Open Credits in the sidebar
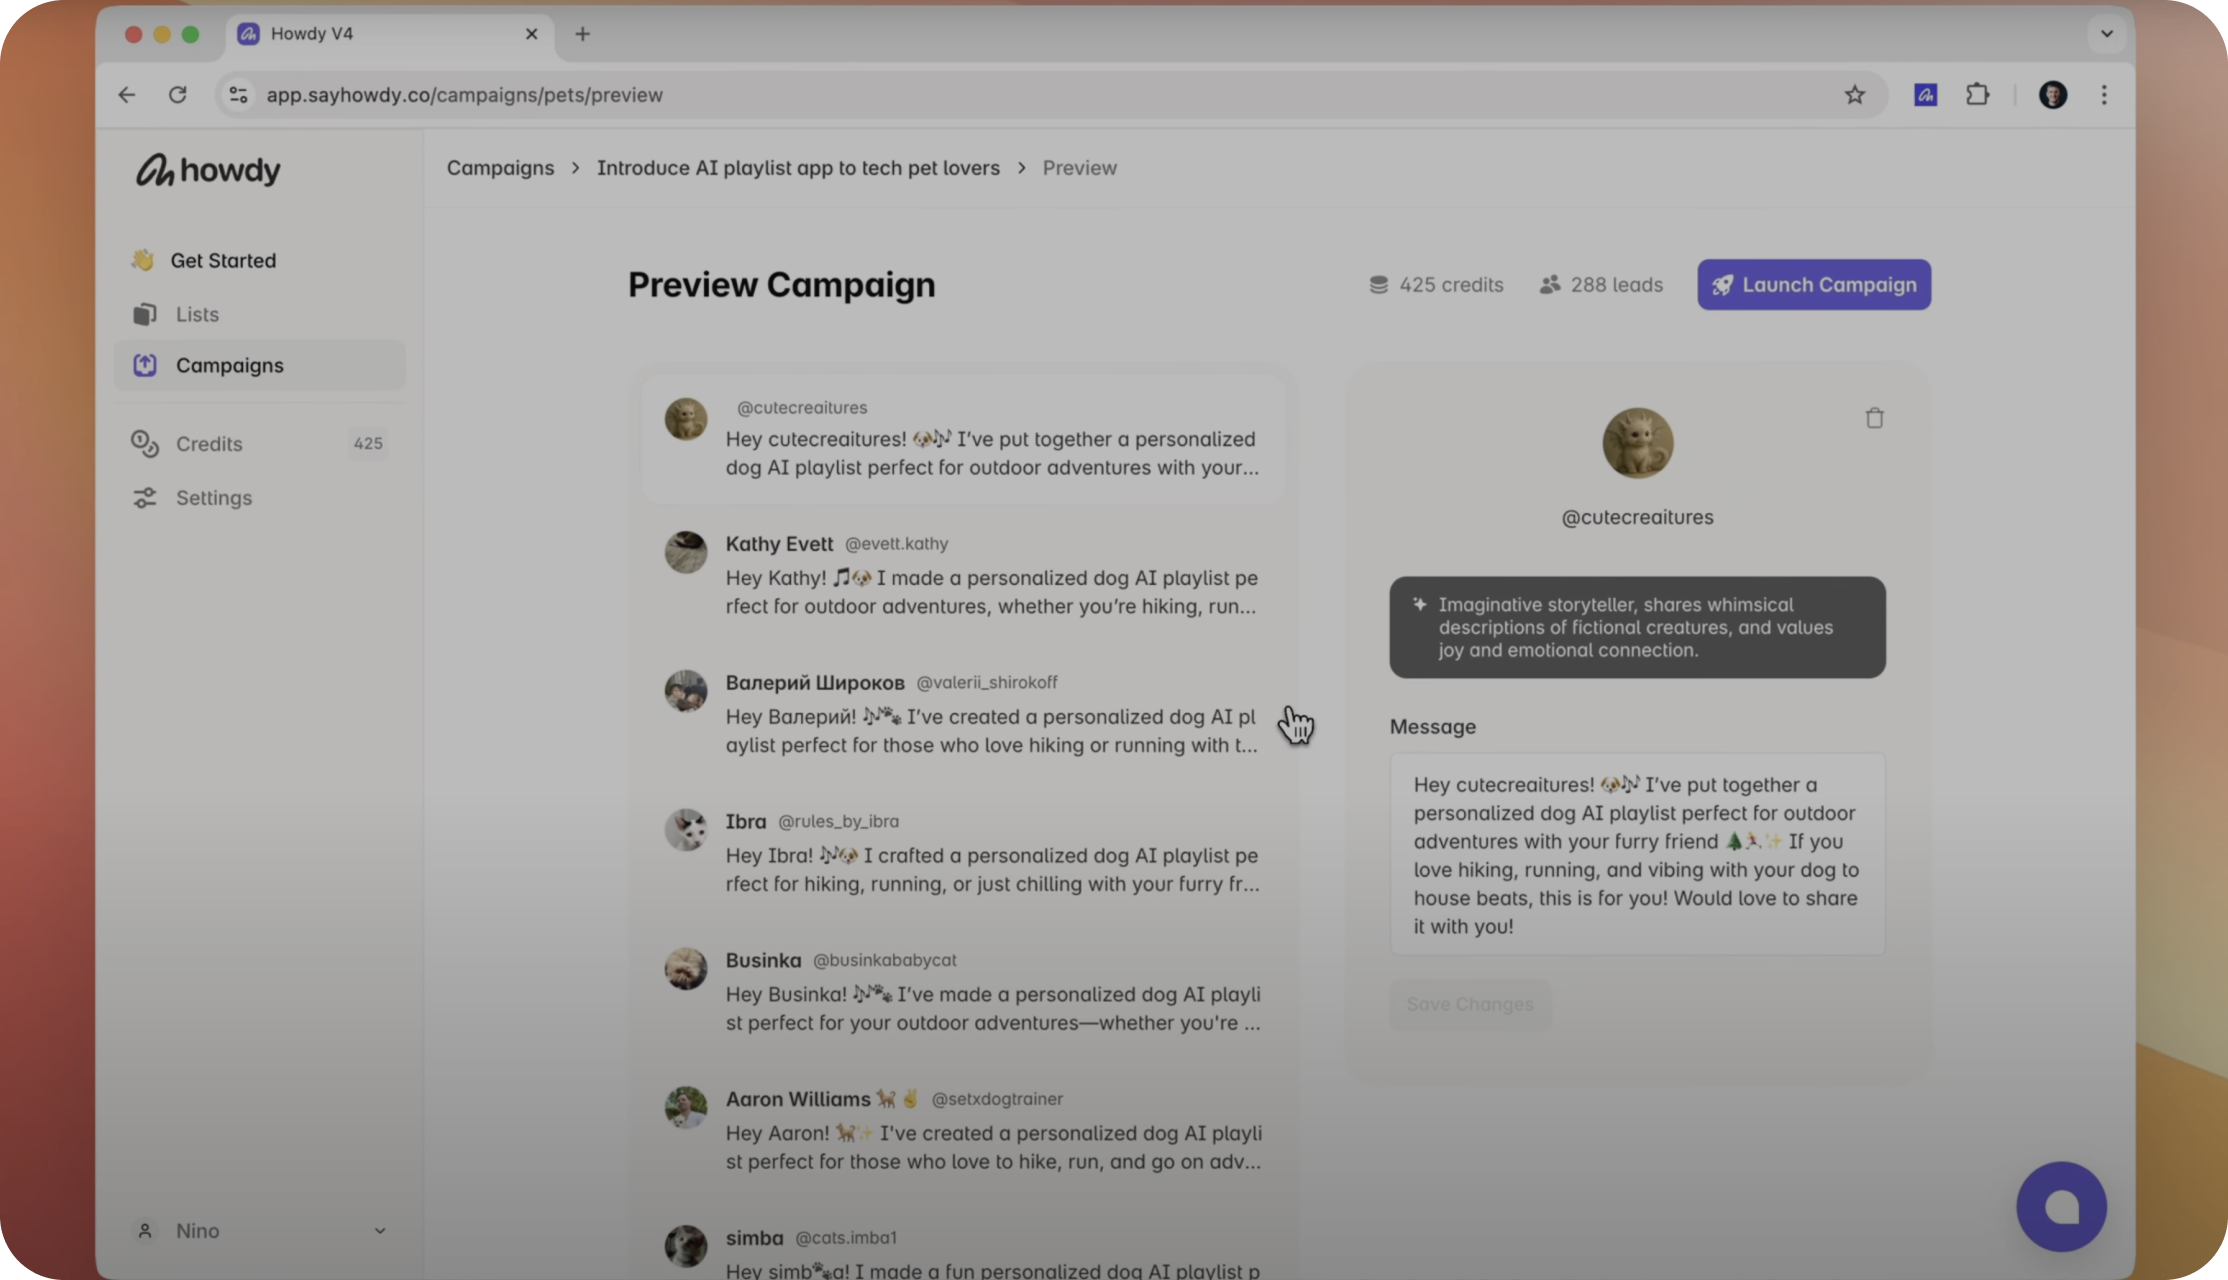Image resolution: width=2228 pixels, height=1280 pixels. tap(209, 444)
